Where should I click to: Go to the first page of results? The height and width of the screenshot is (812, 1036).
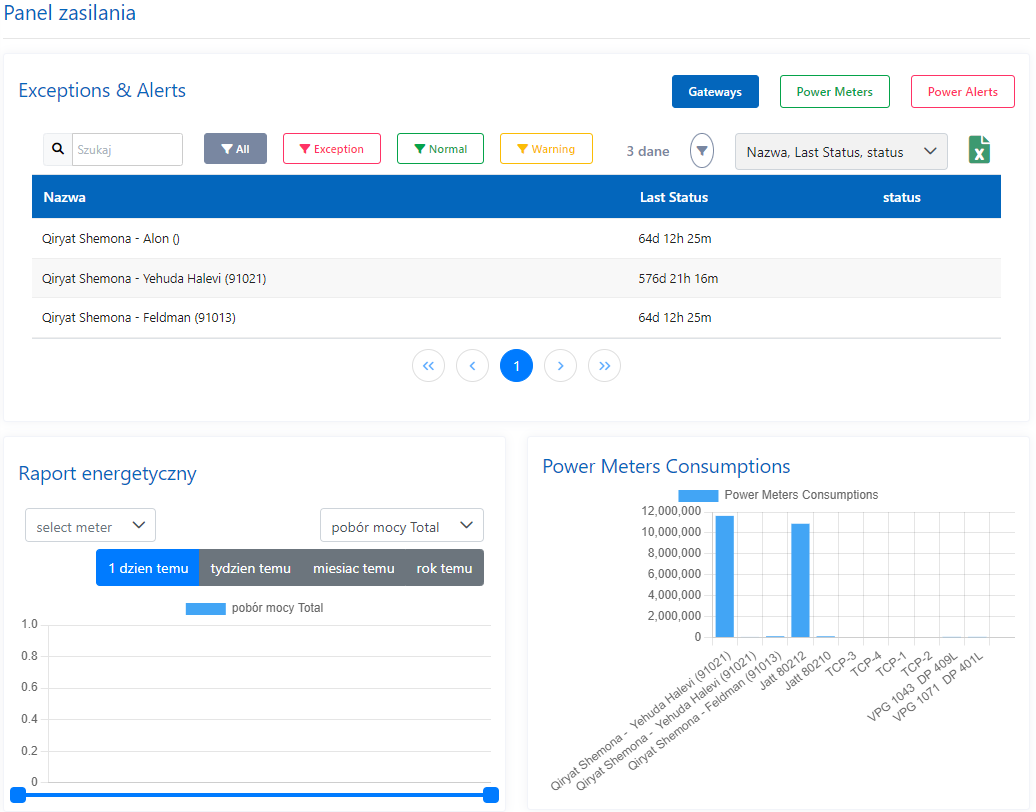point(428,366)
